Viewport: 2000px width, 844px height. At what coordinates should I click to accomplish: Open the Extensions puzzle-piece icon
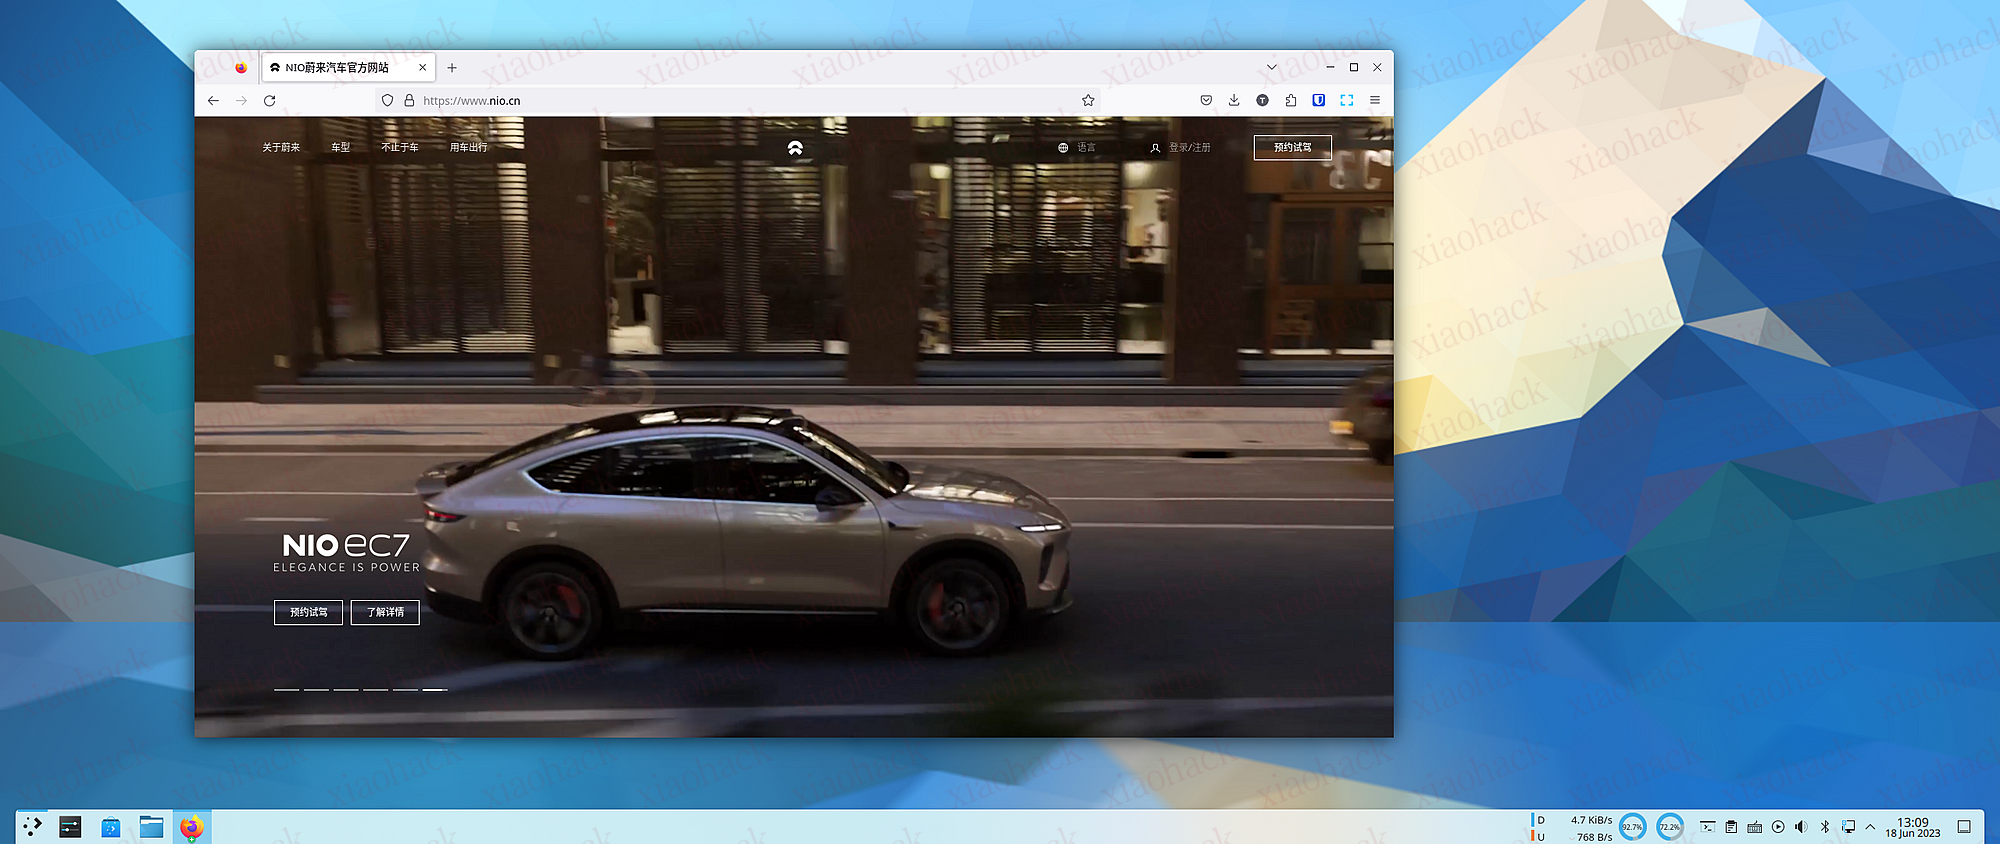pos(1291,101)
